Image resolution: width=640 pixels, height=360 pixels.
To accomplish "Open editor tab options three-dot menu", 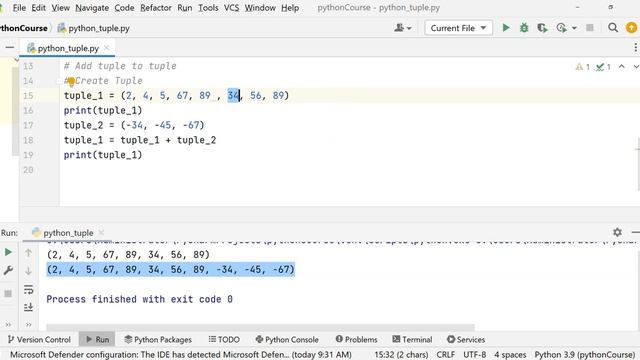I will click(635, 48).
